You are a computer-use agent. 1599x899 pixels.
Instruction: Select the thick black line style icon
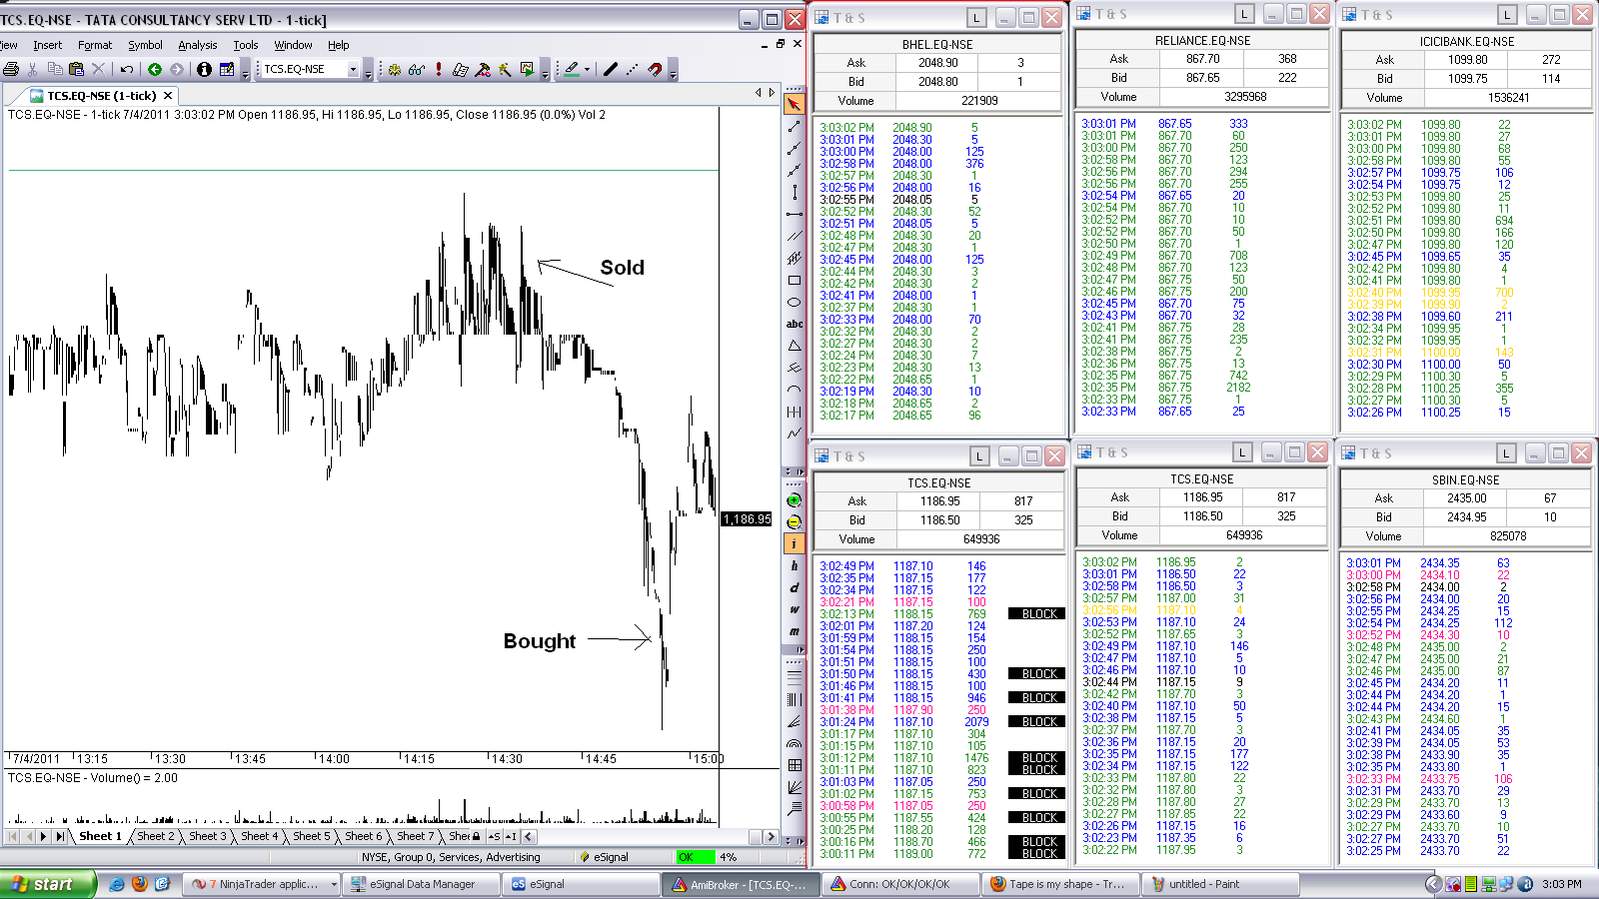610,69
